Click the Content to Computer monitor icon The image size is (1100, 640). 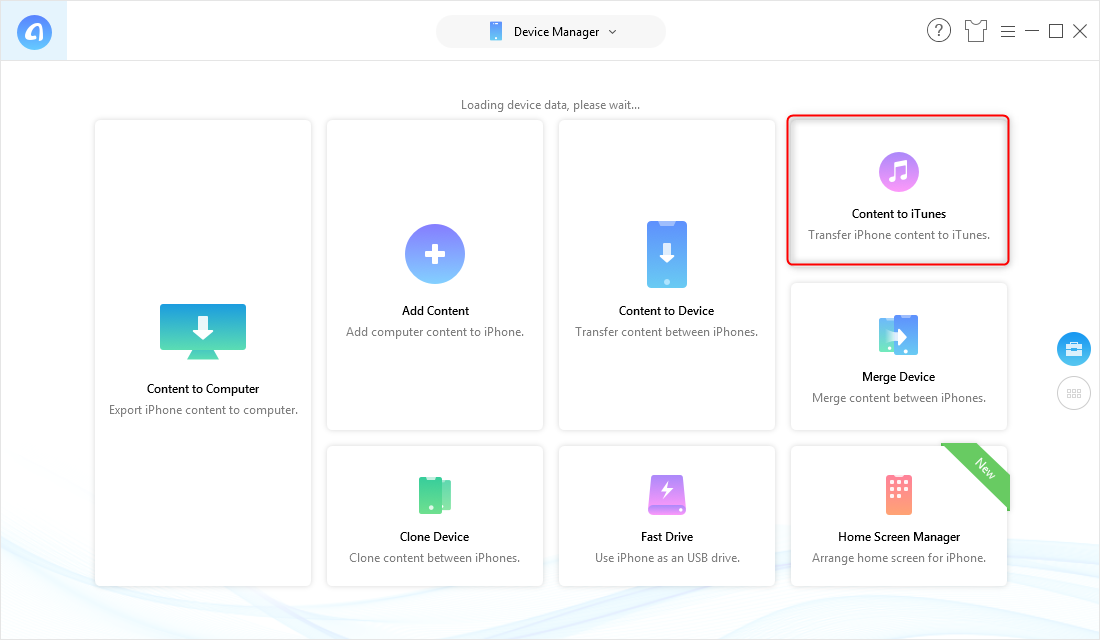(203, 331)
